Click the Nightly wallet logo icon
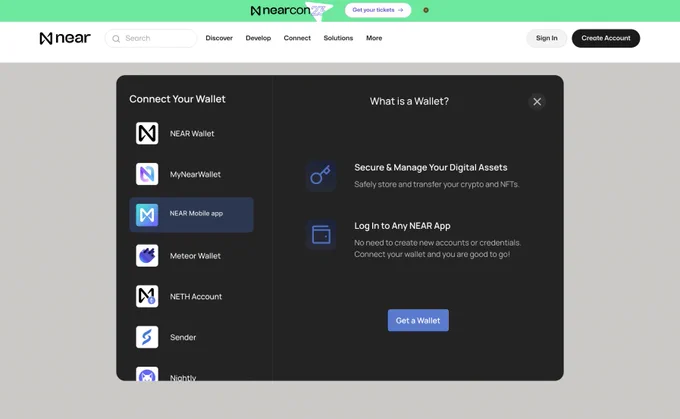 [x=147, y=374]
